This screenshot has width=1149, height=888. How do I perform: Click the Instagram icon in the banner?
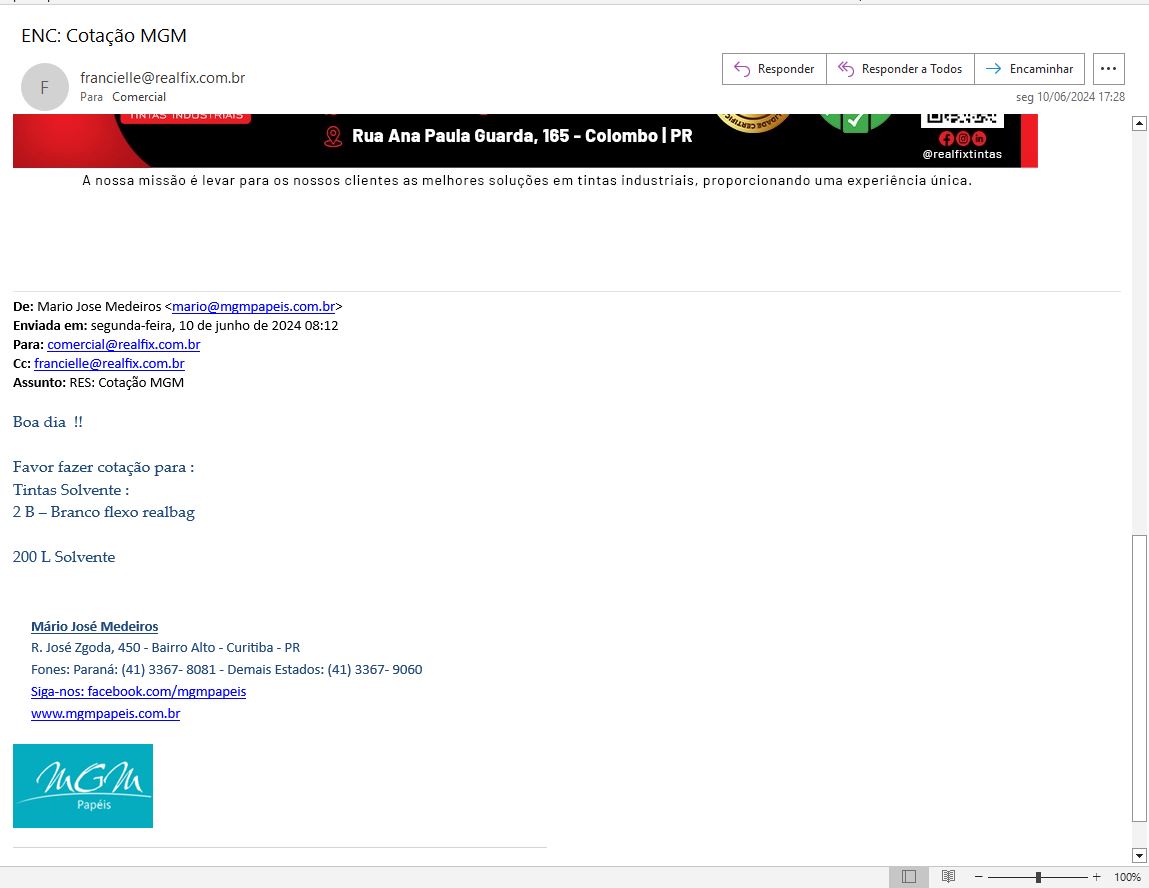click(x=962, y=139)
